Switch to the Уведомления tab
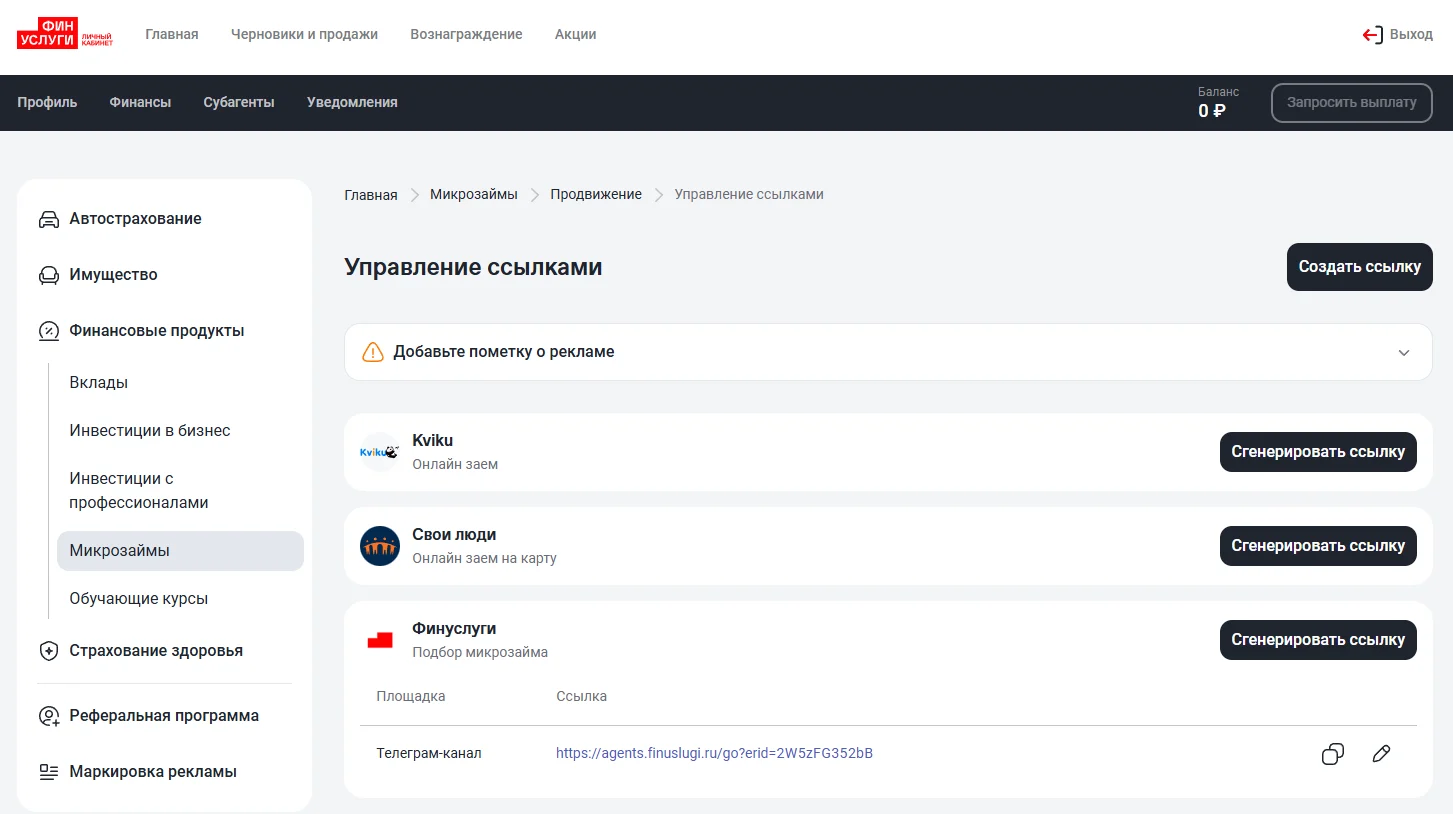 pos(352,102)
